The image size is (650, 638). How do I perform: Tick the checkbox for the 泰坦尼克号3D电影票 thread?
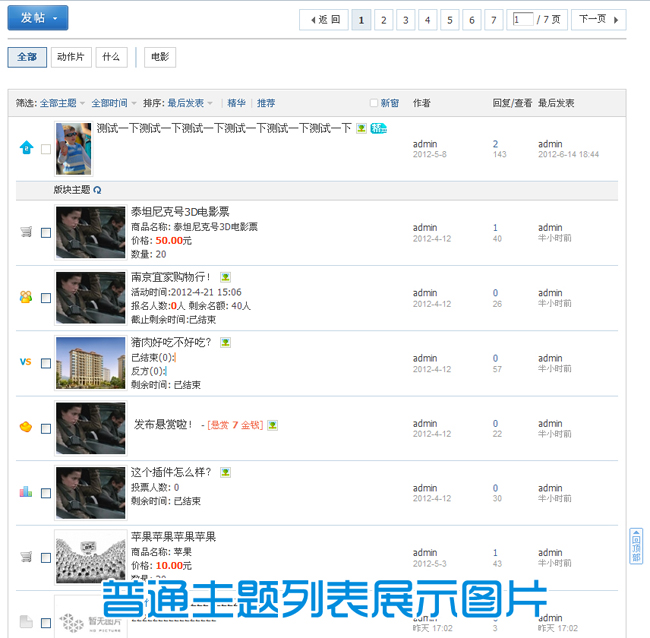(46, 233)
